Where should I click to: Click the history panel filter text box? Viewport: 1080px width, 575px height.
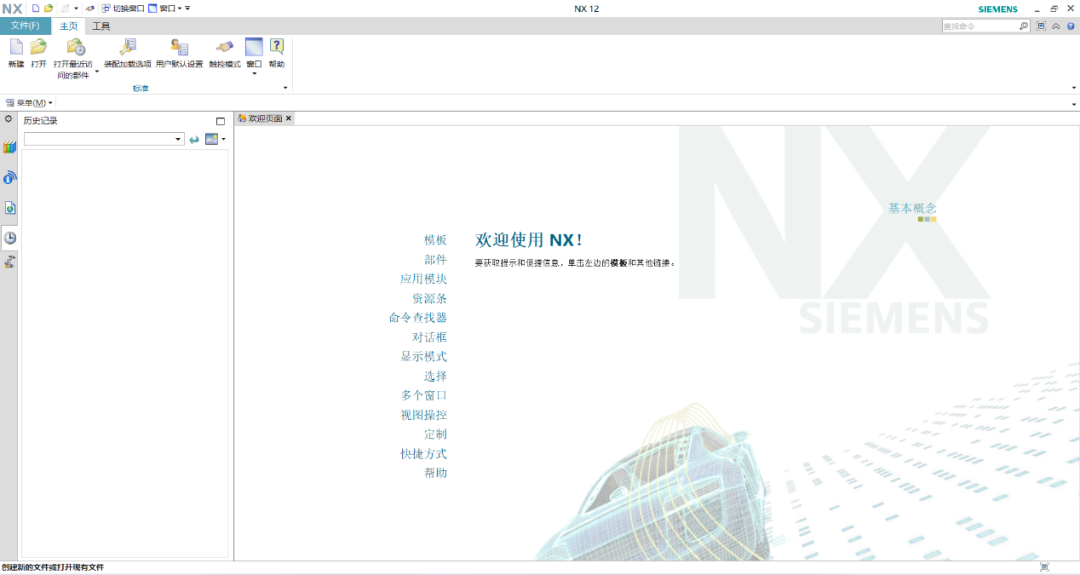click(99, 139)
